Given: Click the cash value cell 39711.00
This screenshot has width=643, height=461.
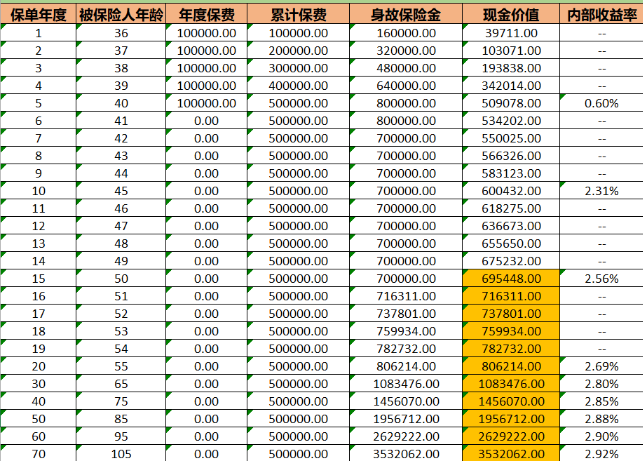Looking at the screenshot, I should (511, 33).
